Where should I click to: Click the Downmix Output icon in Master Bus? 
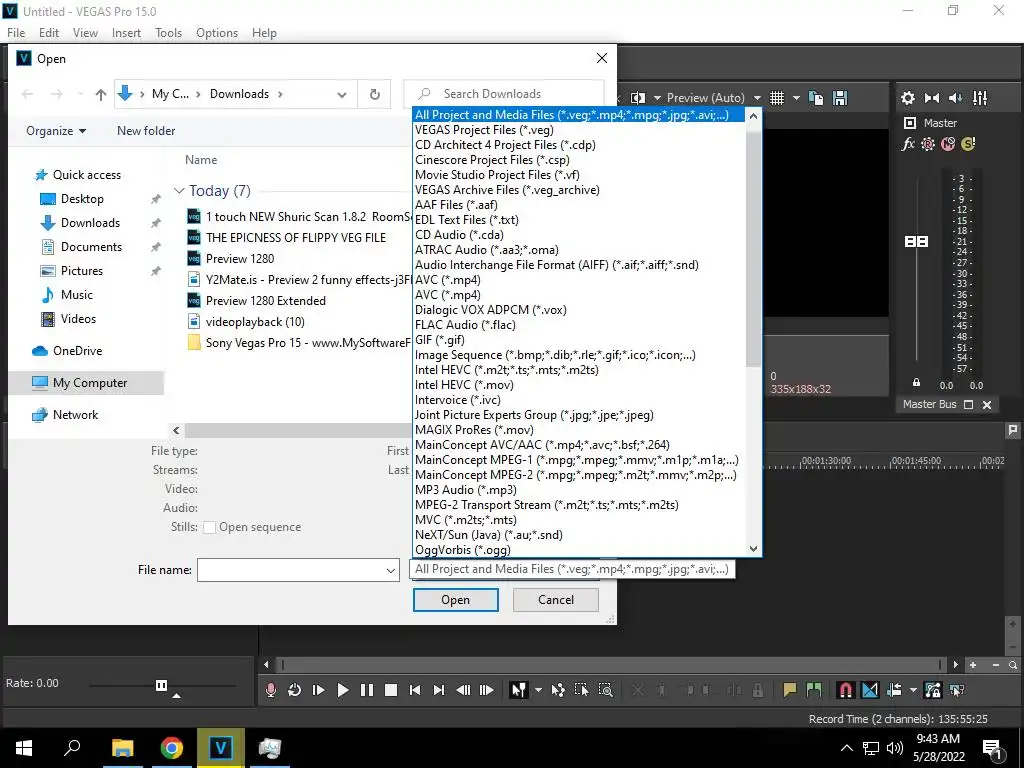click(932, 98)
